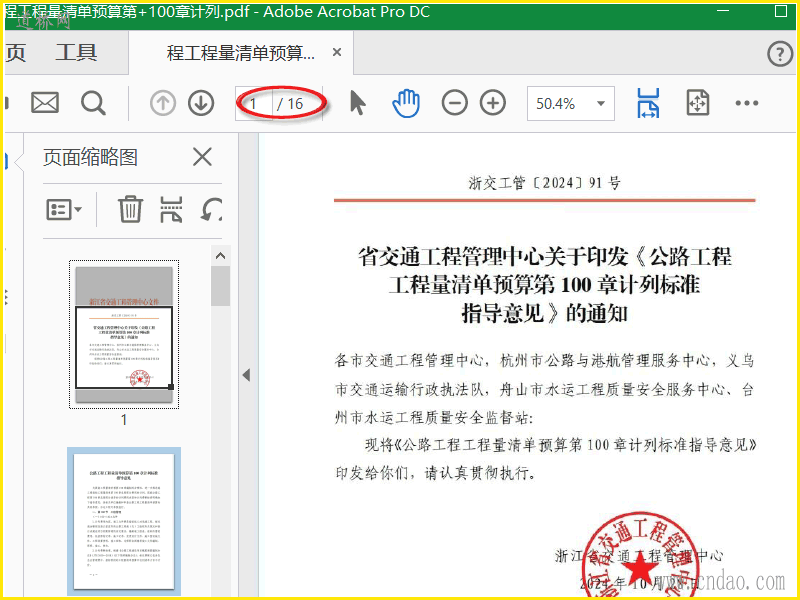Open thumbnail options dropdown menu
800x600 pixels.
64,209
